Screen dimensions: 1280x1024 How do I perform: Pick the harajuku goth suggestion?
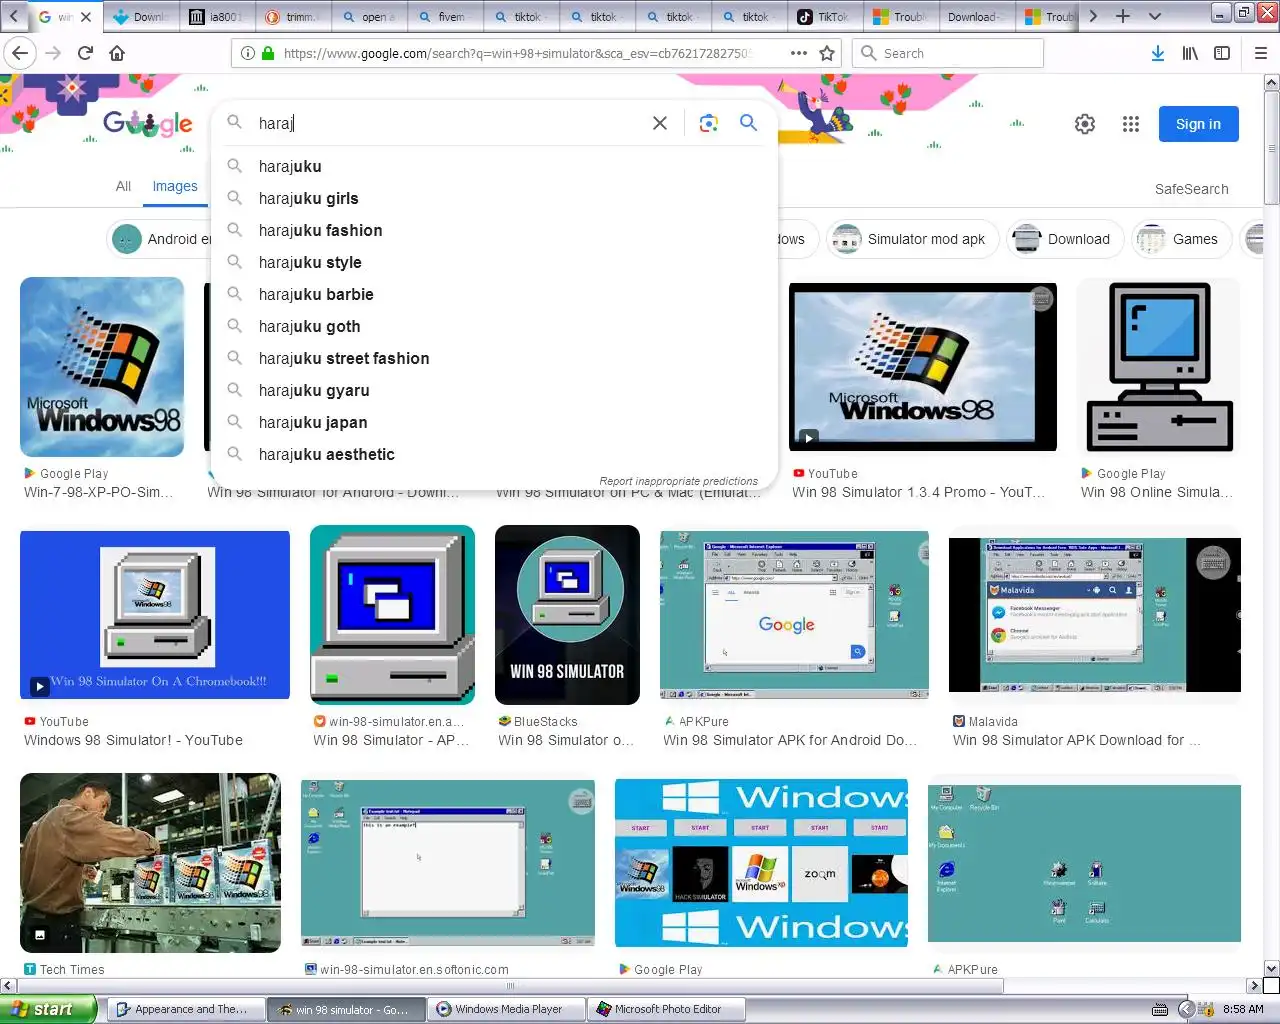pos(494,326)
